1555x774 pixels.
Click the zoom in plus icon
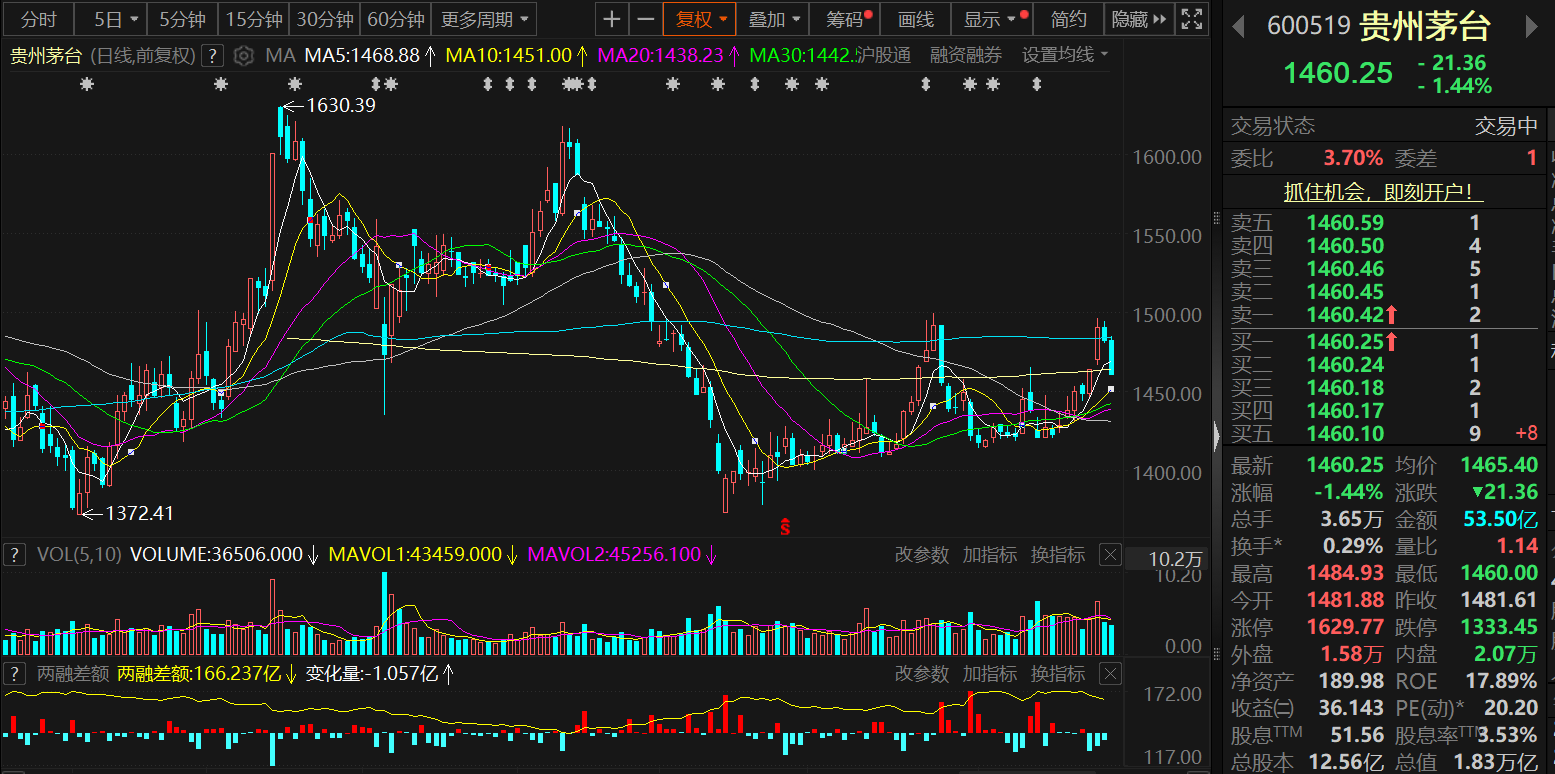point(612,19)
